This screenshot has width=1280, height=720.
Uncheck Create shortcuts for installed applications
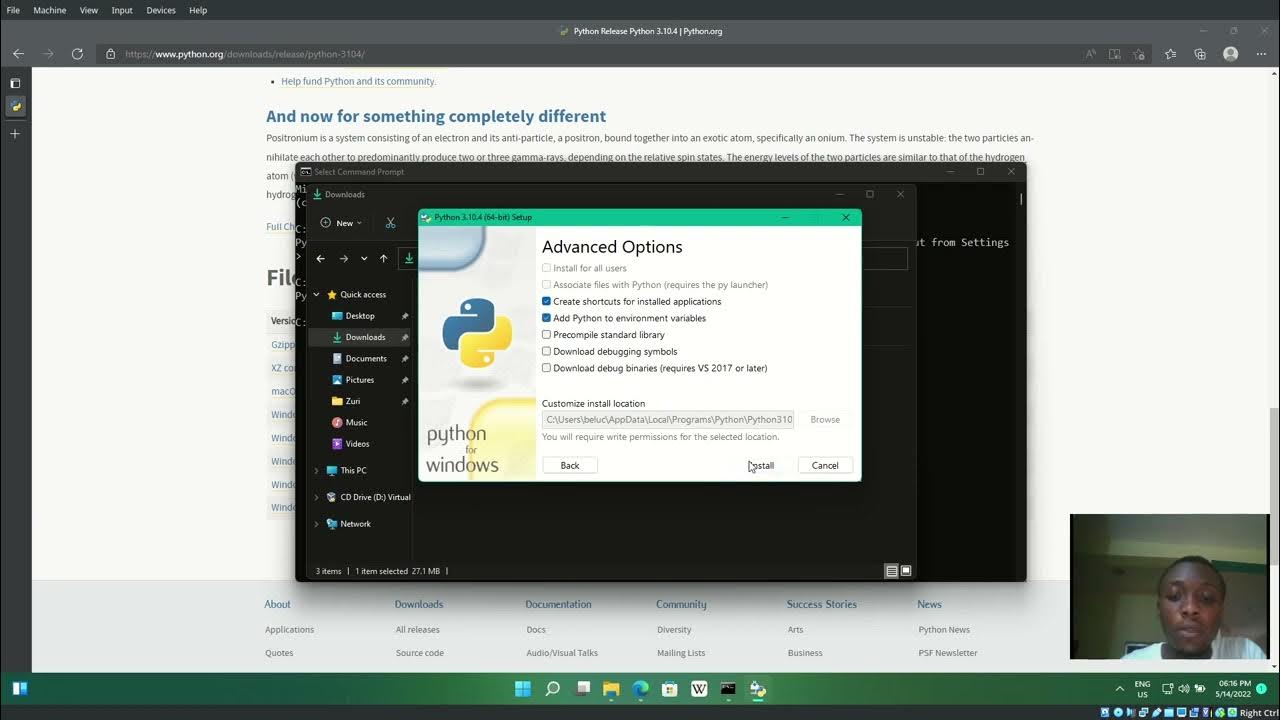[x=546, y=301]
